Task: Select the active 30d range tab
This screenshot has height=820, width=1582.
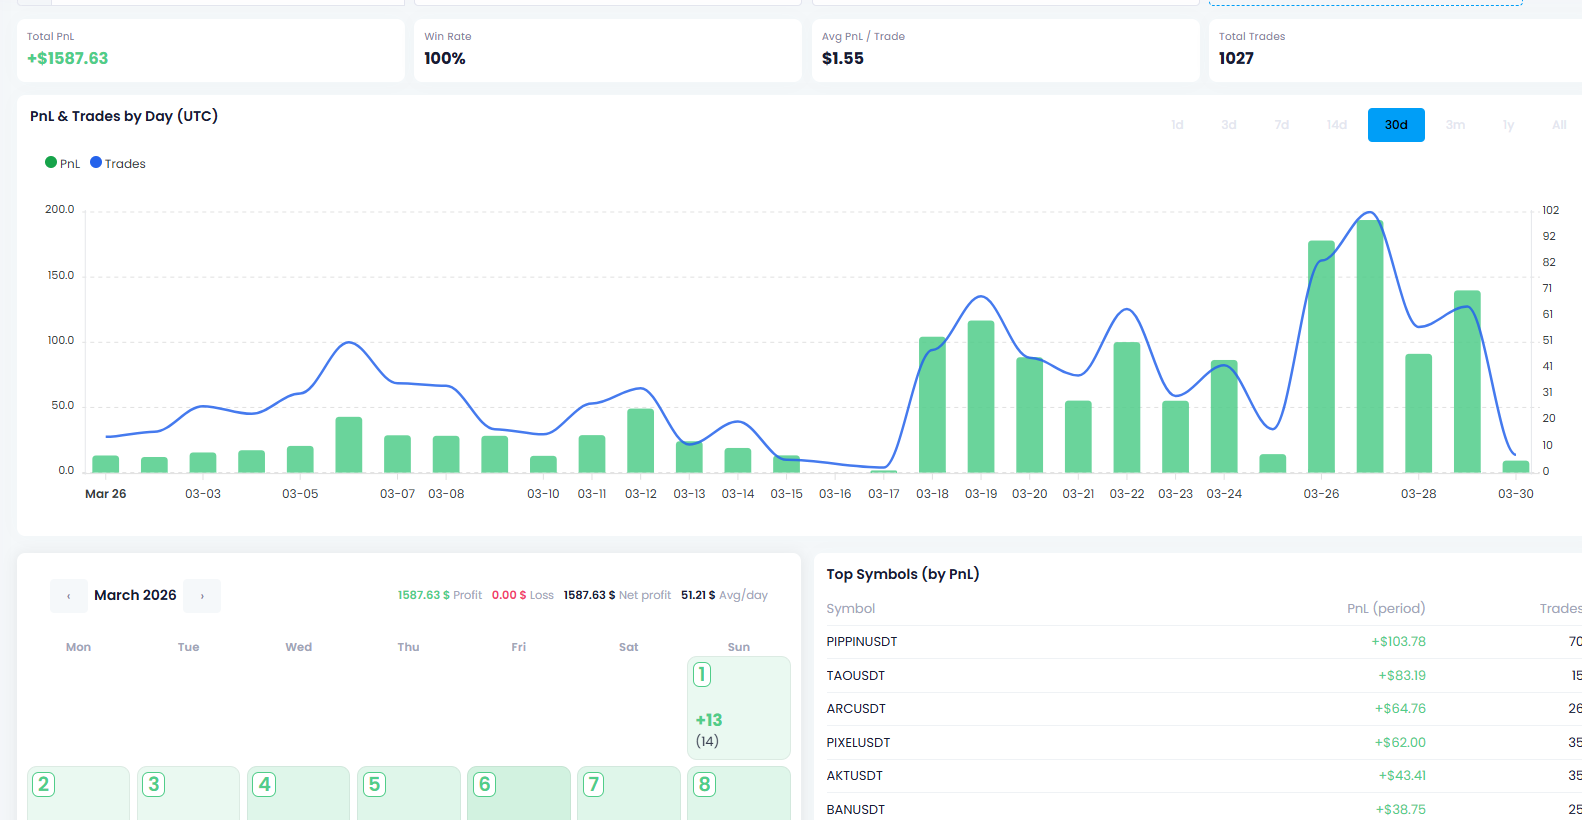Action: point(1396,125)
